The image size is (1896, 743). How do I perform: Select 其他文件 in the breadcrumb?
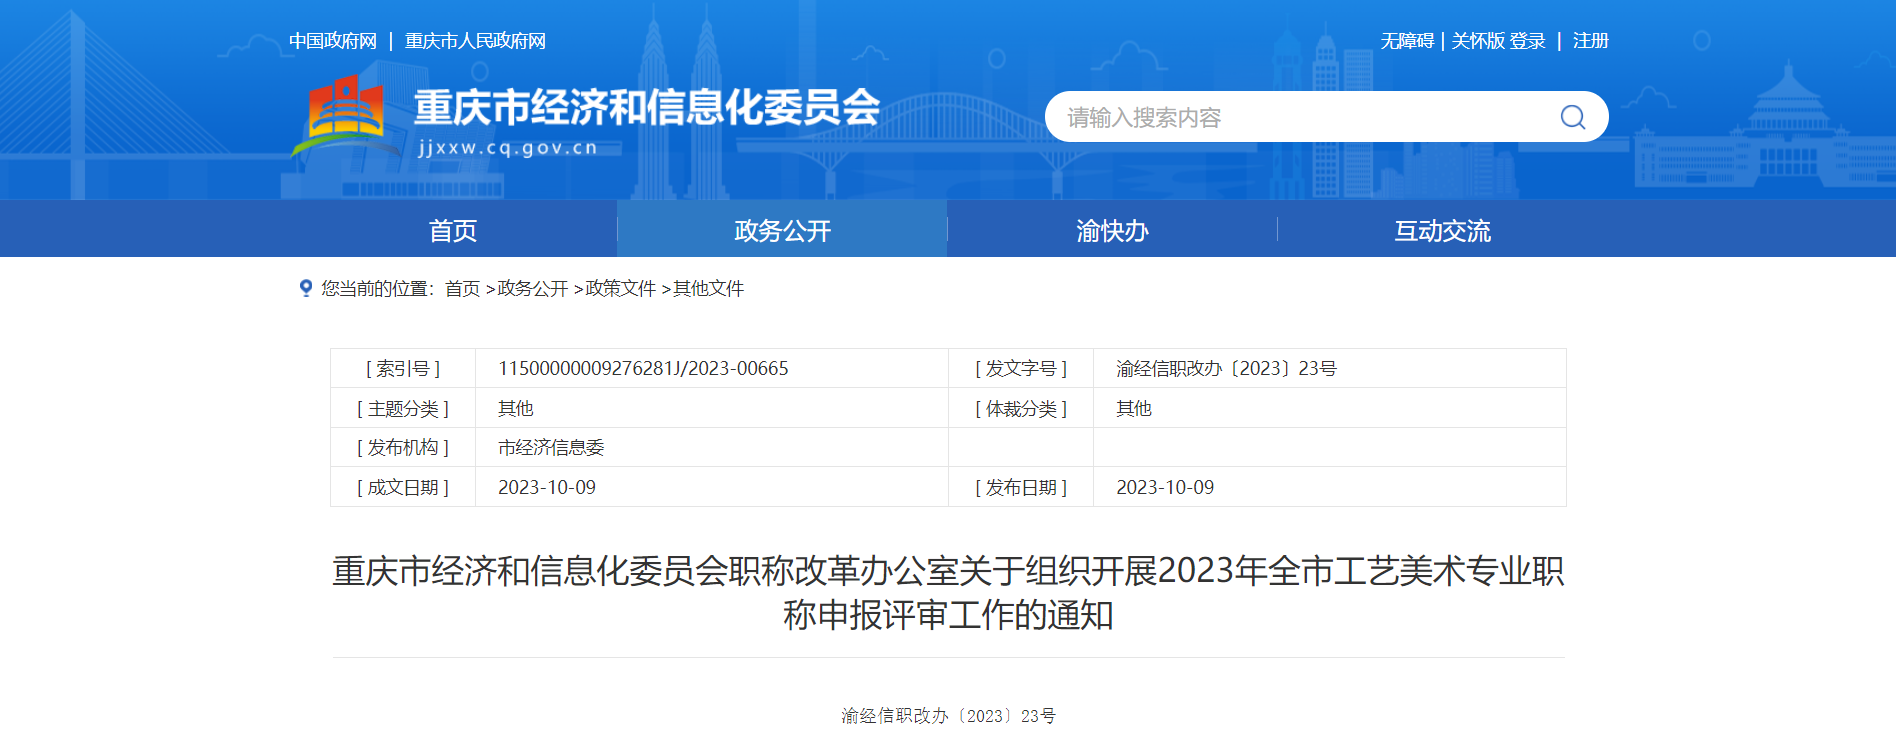[708, 289]
